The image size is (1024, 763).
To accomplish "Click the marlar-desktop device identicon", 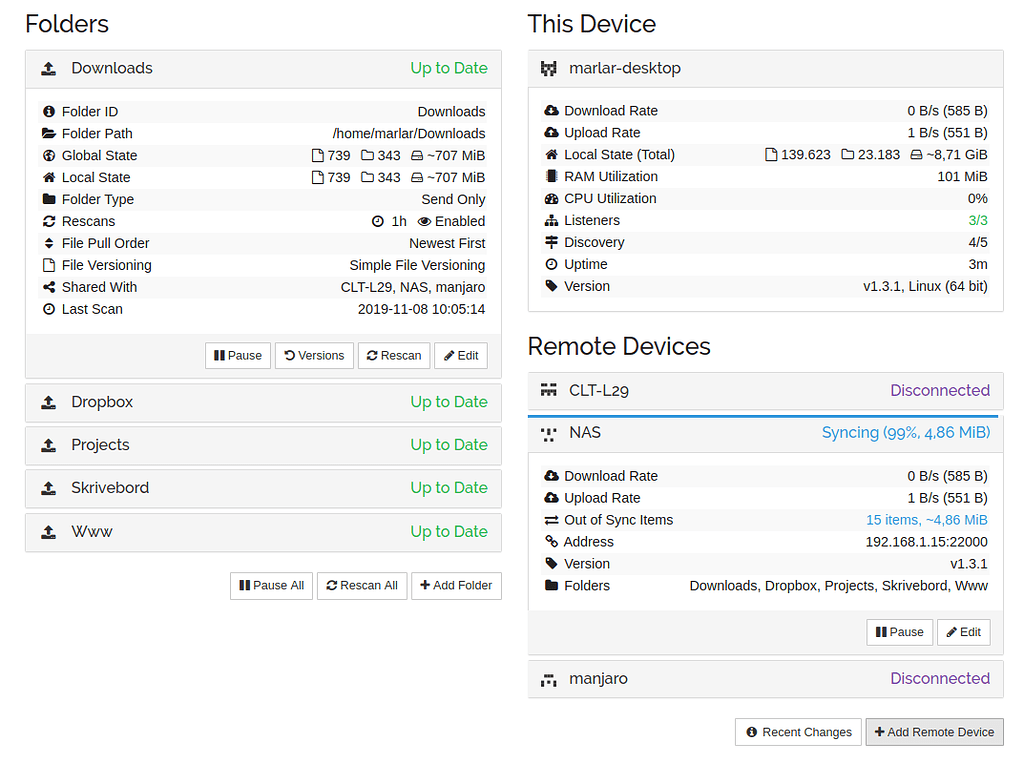I will (x=548, y=69).
